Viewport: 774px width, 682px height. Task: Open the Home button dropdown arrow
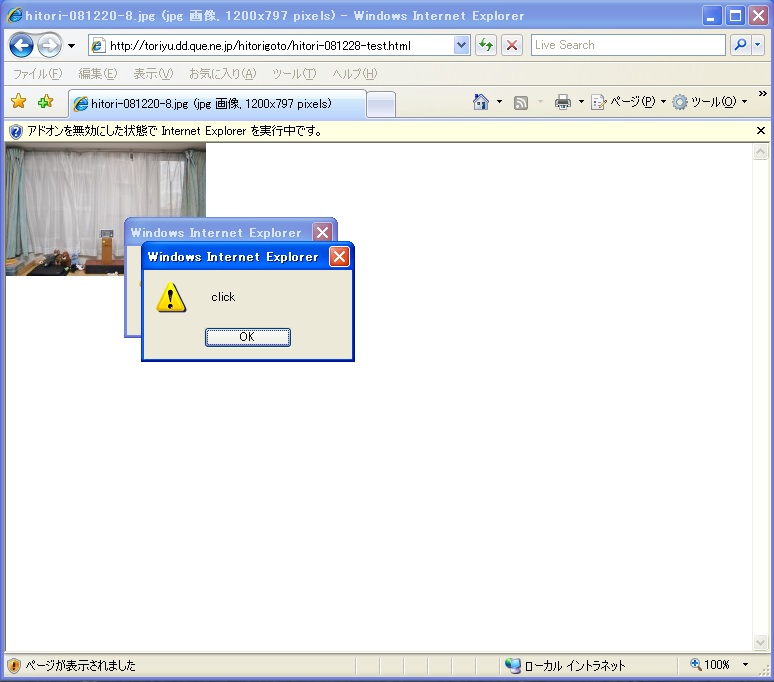tap(499, 102)
